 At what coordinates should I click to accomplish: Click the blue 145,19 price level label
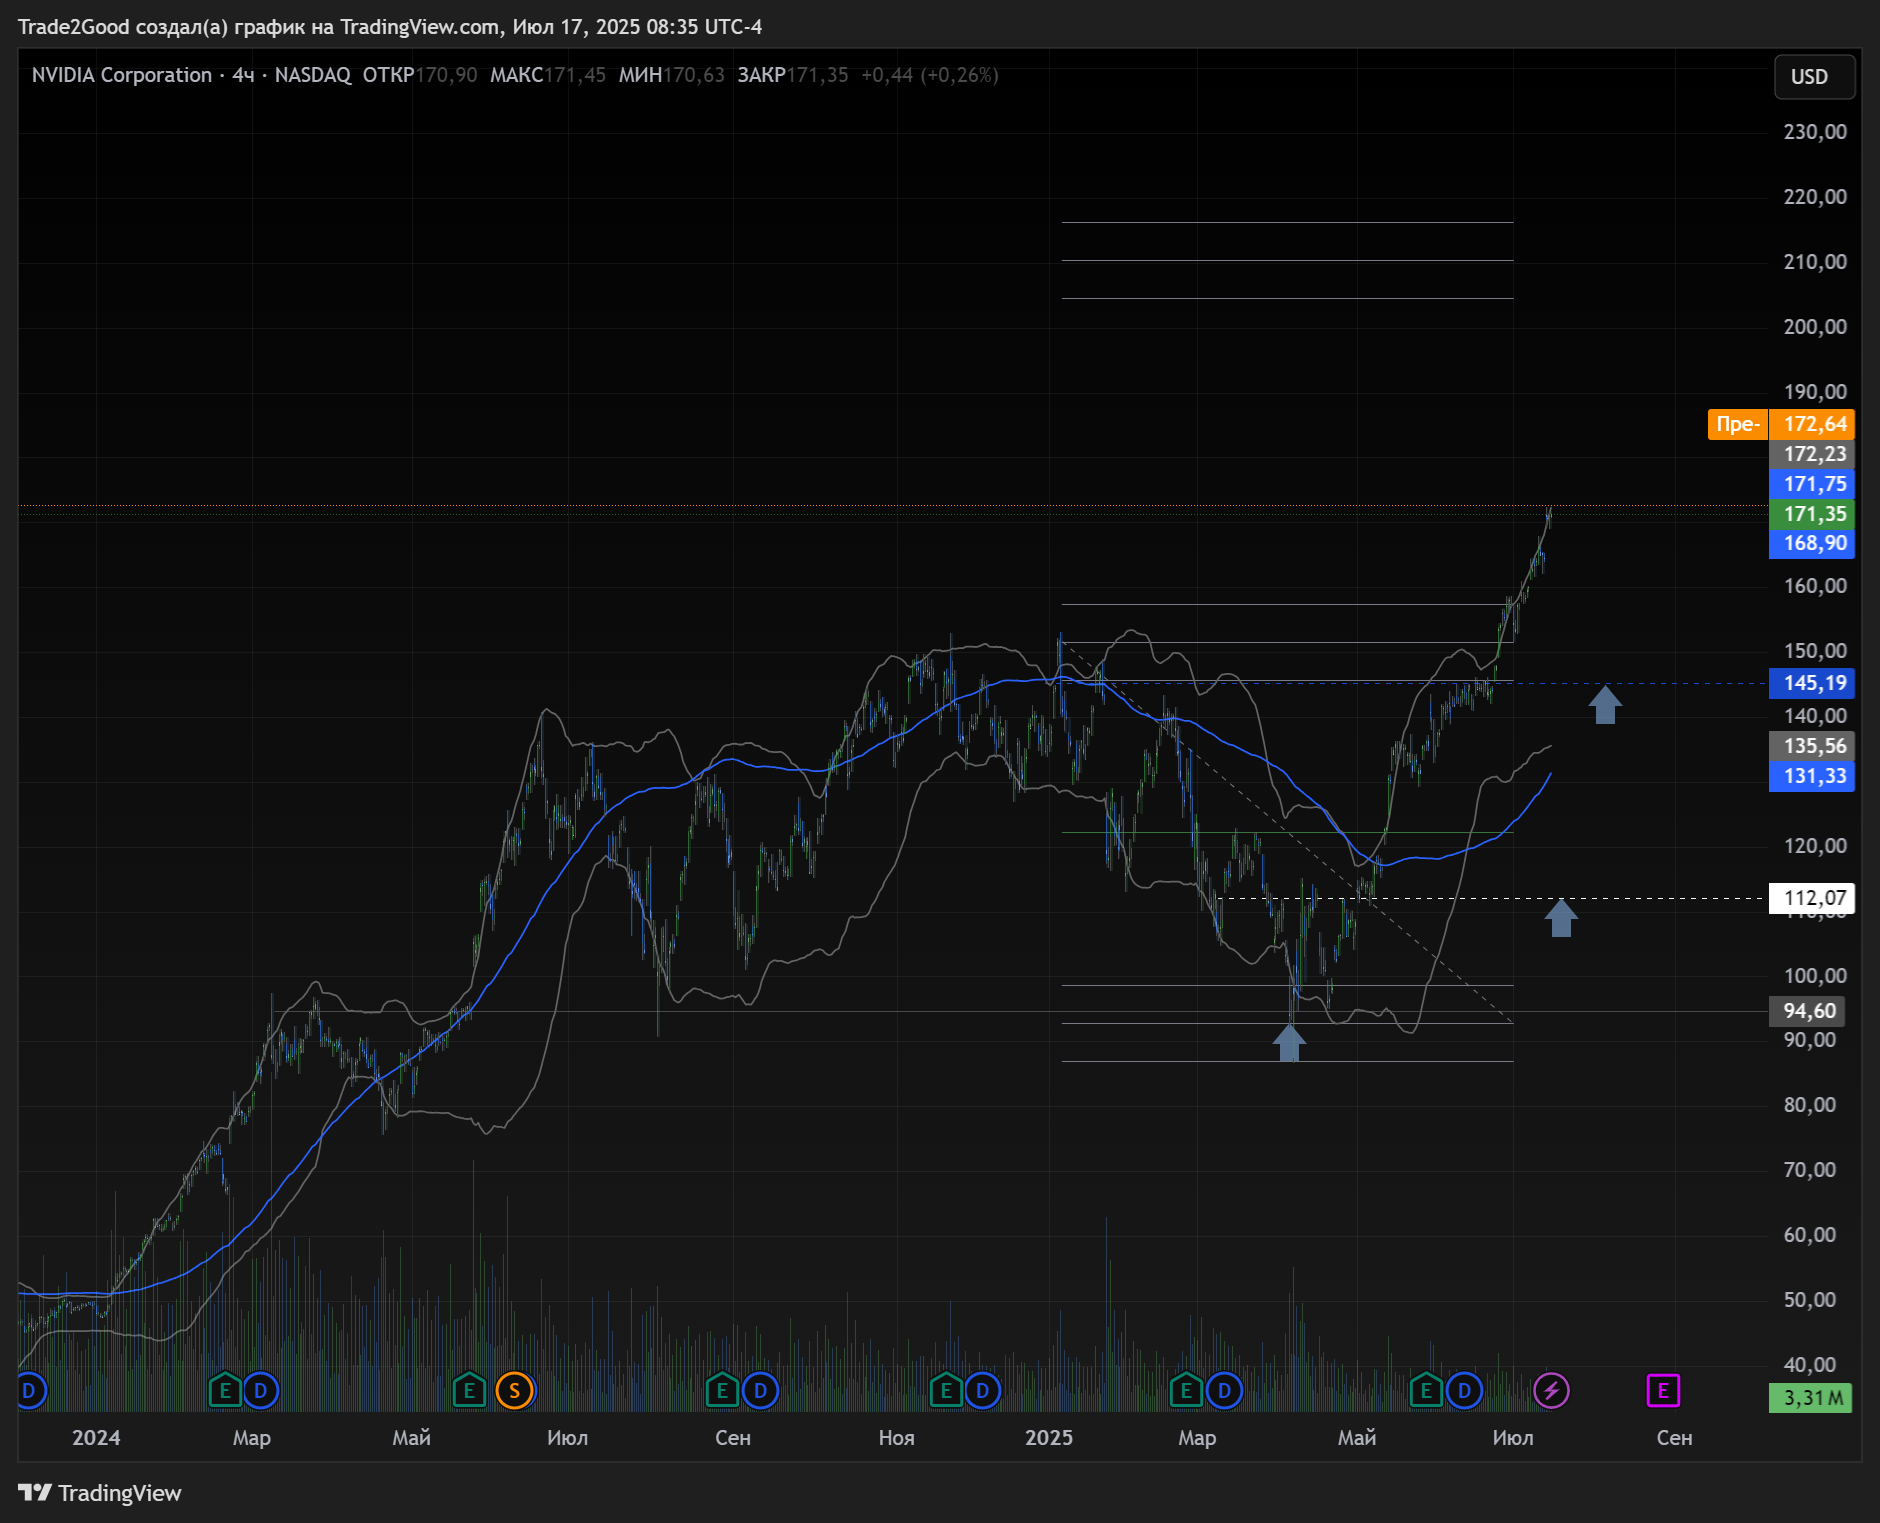pyautogui.click(x=1811, y=683)
